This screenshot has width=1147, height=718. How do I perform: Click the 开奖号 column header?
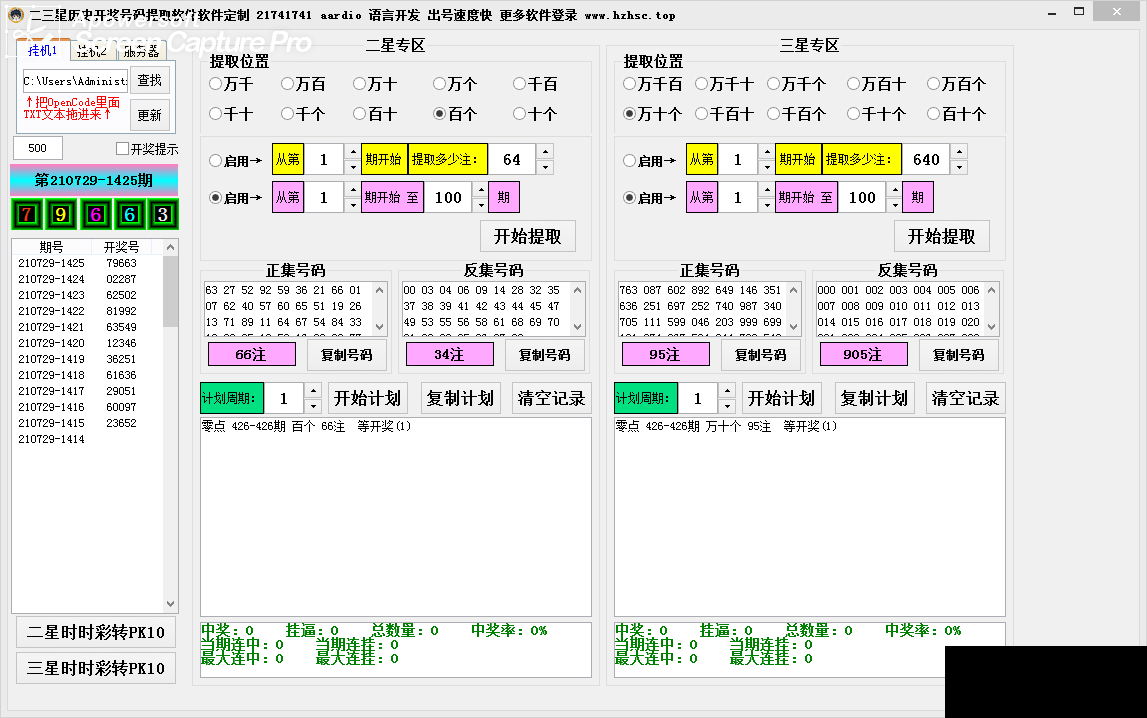point(121,247)
